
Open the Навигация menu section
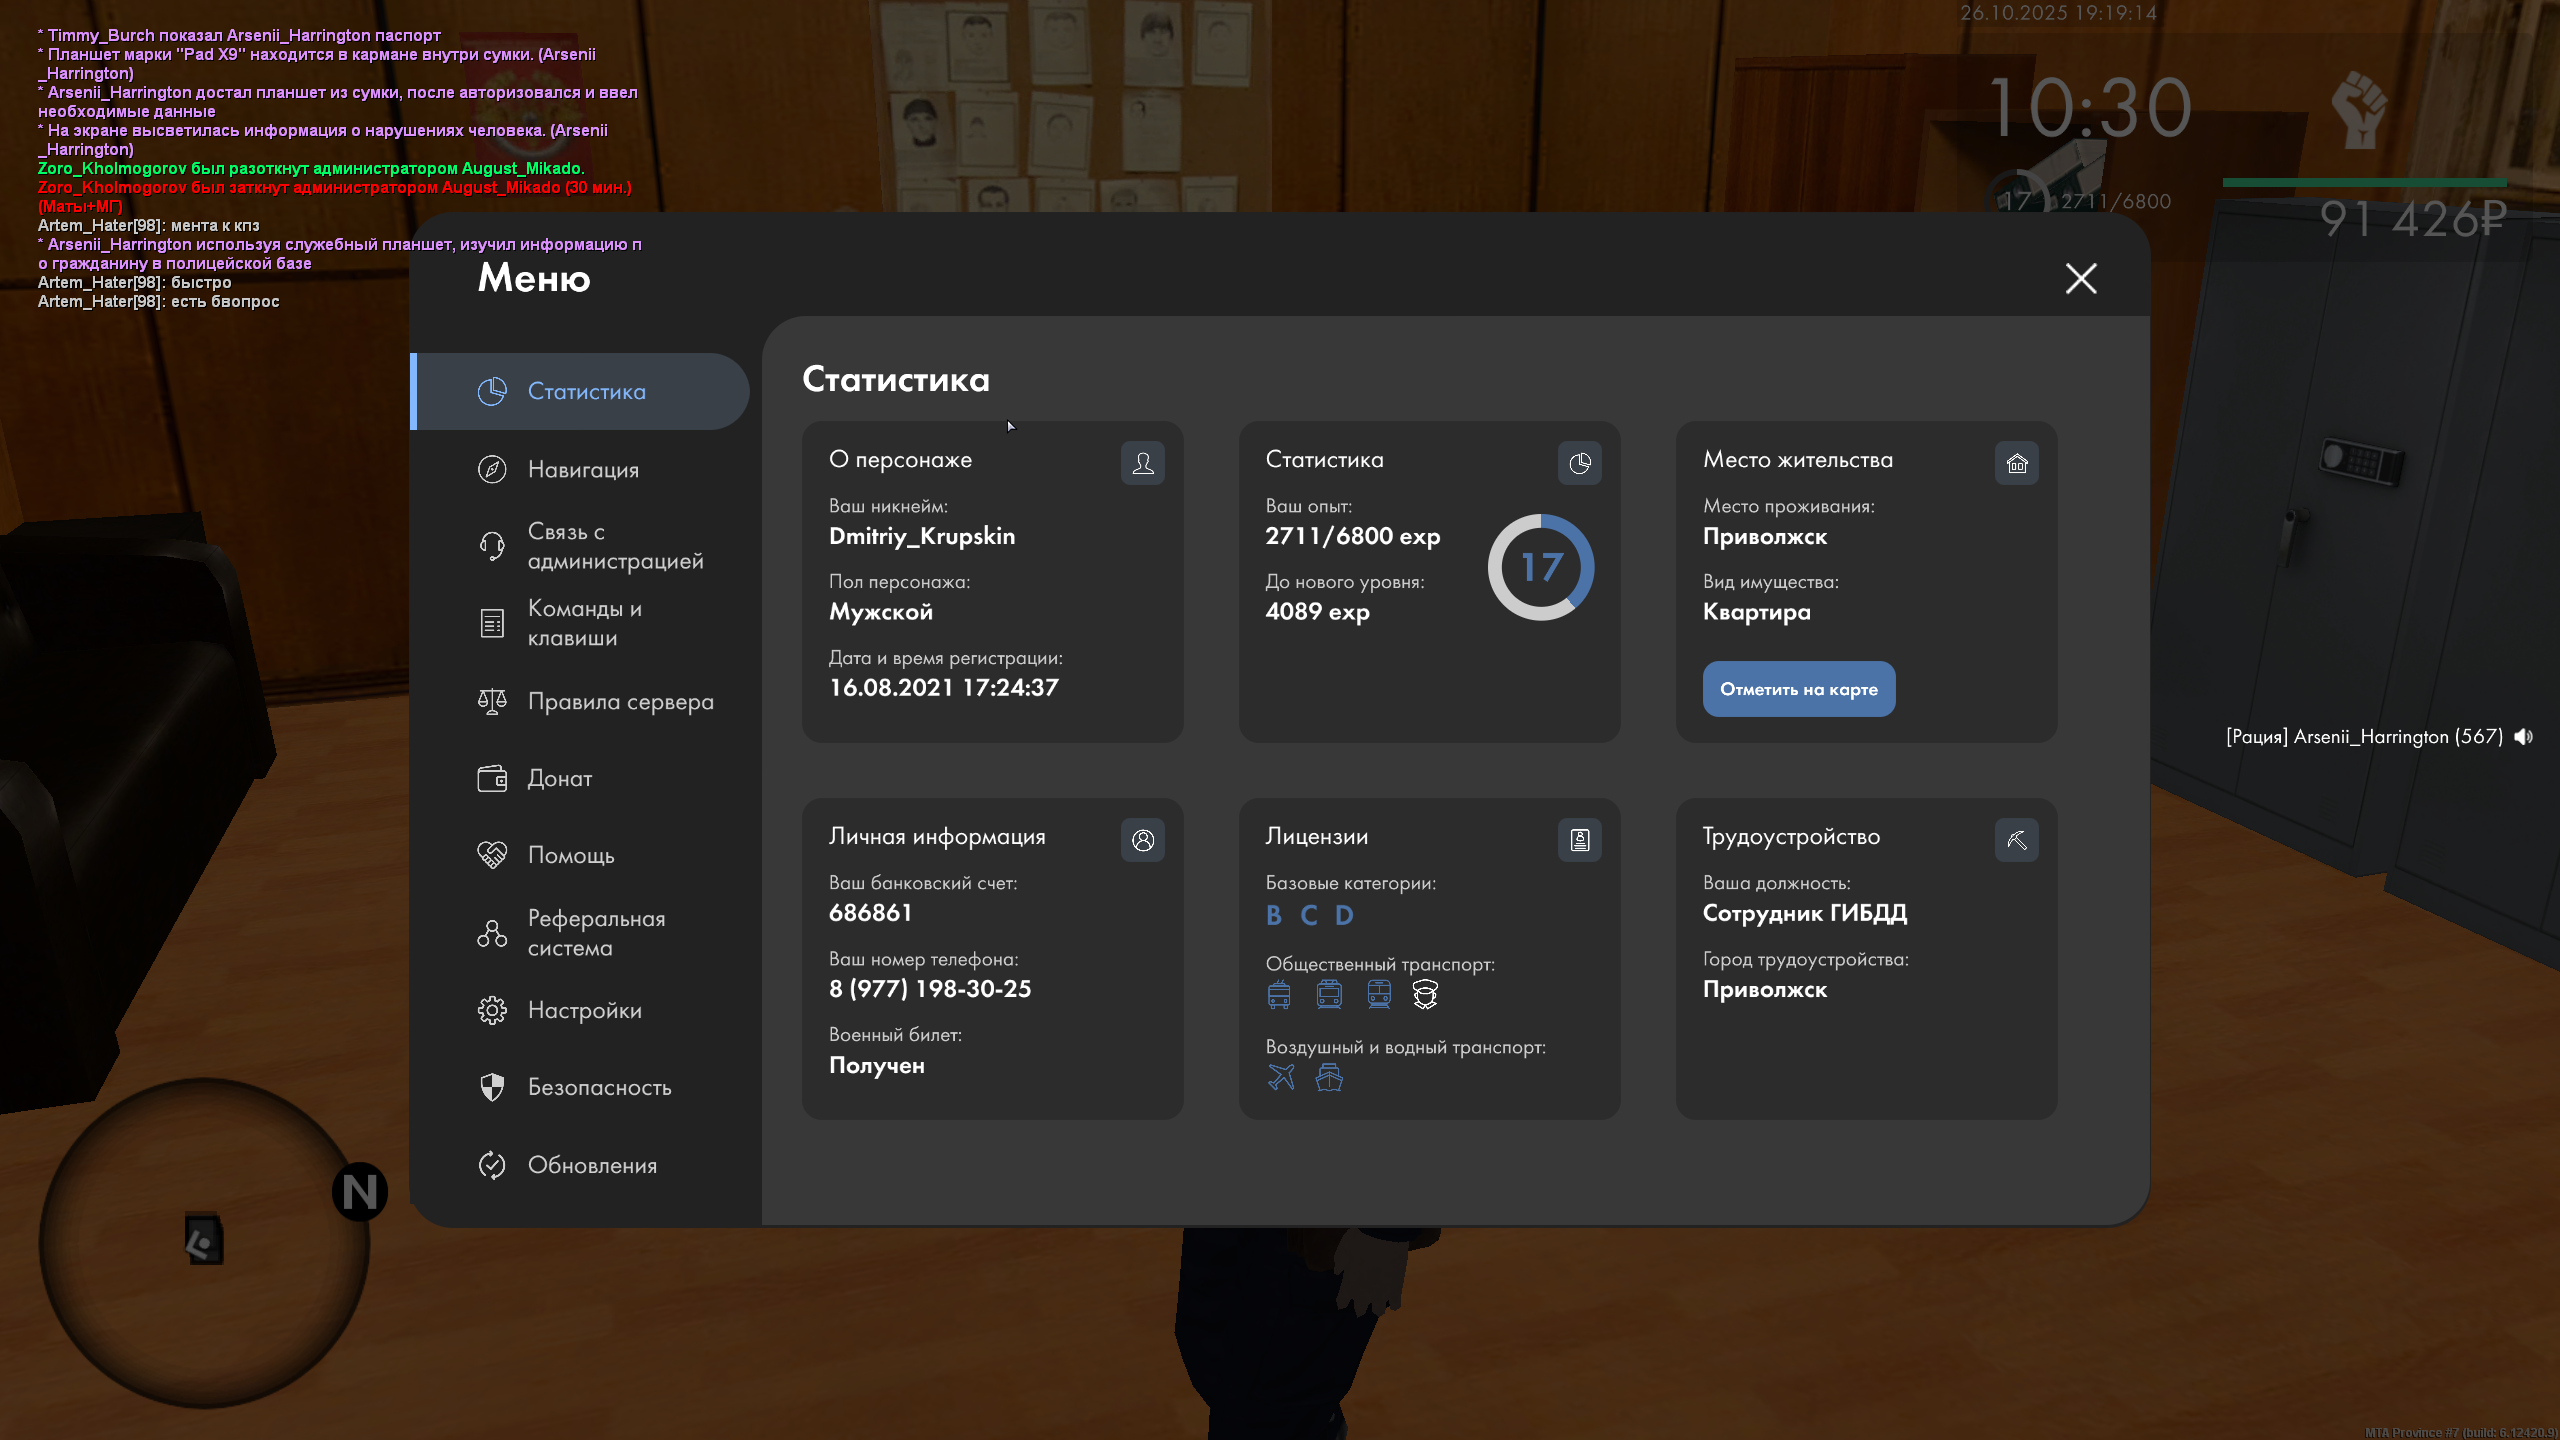pos(582,469)
